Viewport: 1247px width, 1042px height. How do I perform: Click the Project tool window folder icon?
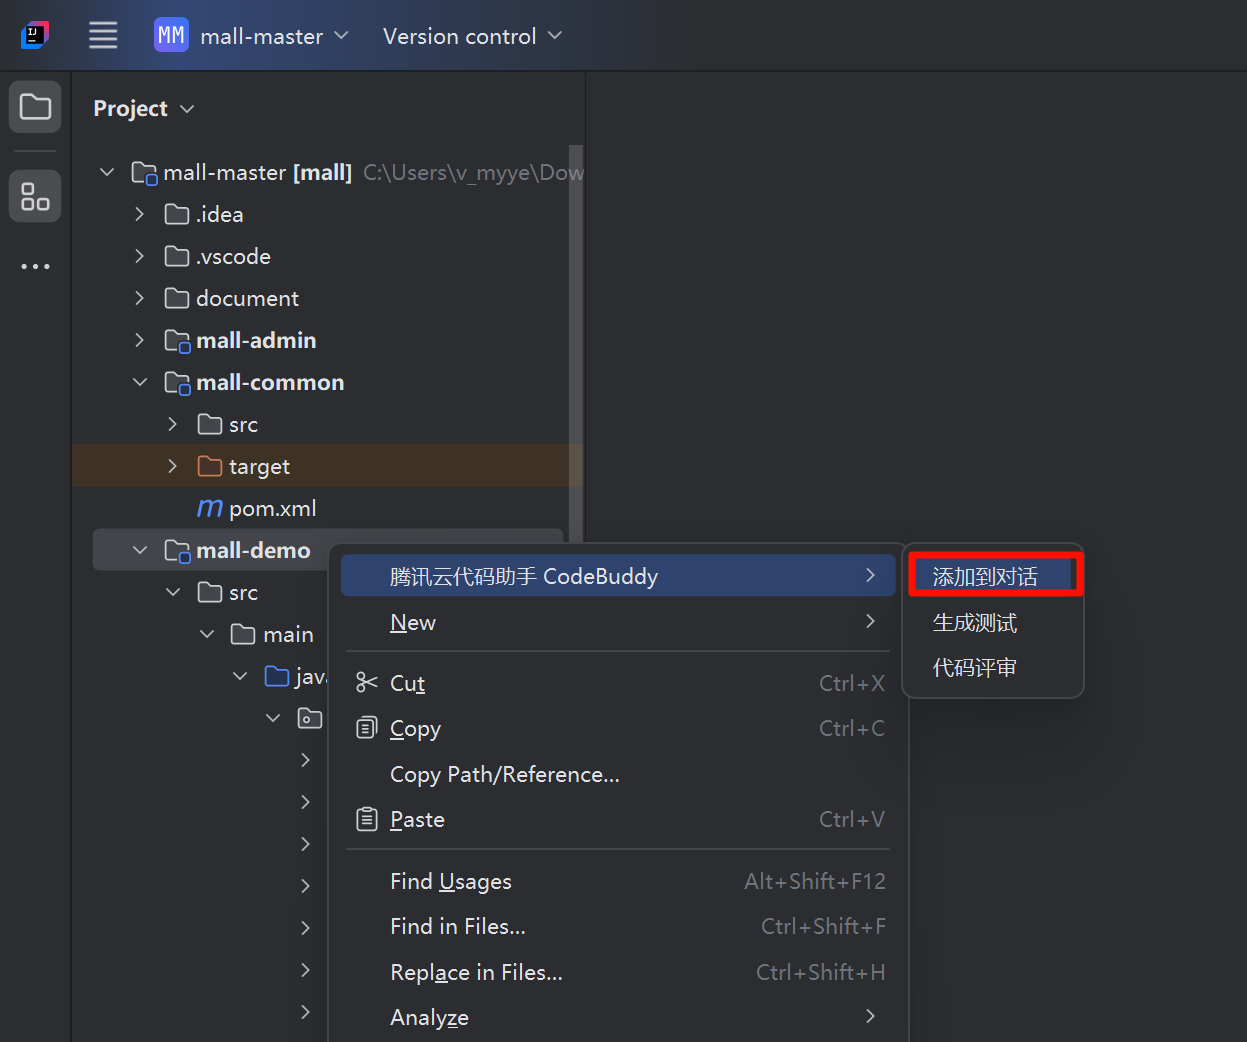35,107
